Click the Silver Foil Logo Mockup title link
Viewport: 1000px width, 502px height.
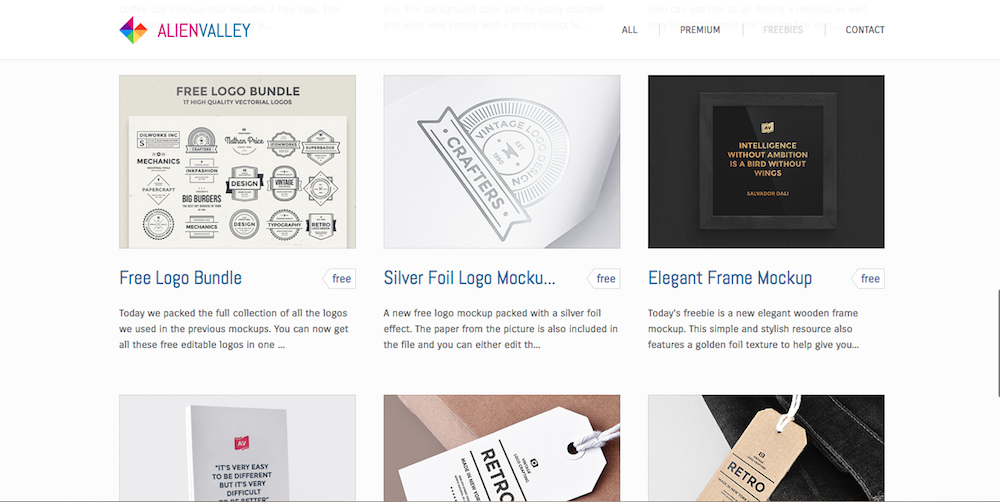pyautogui.click(x=469, y=278)
